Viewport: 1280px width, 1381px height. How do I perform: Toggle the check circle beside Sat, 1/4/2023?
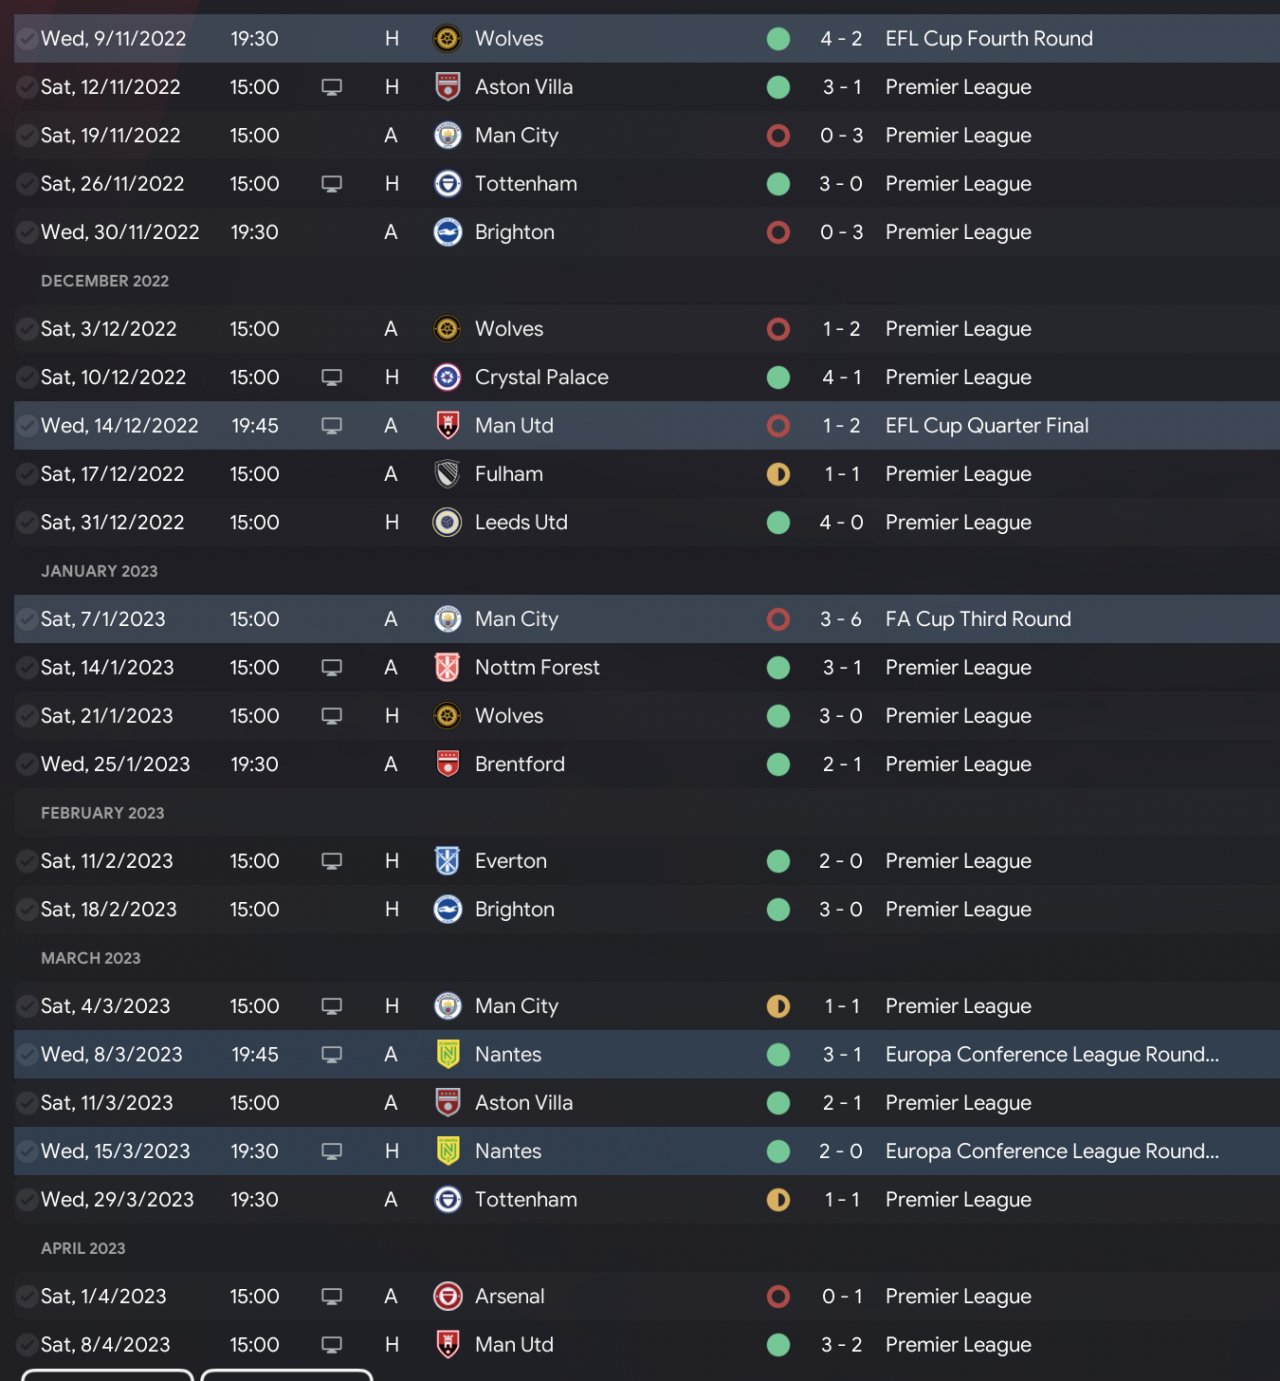click(x=27, y=1296)
